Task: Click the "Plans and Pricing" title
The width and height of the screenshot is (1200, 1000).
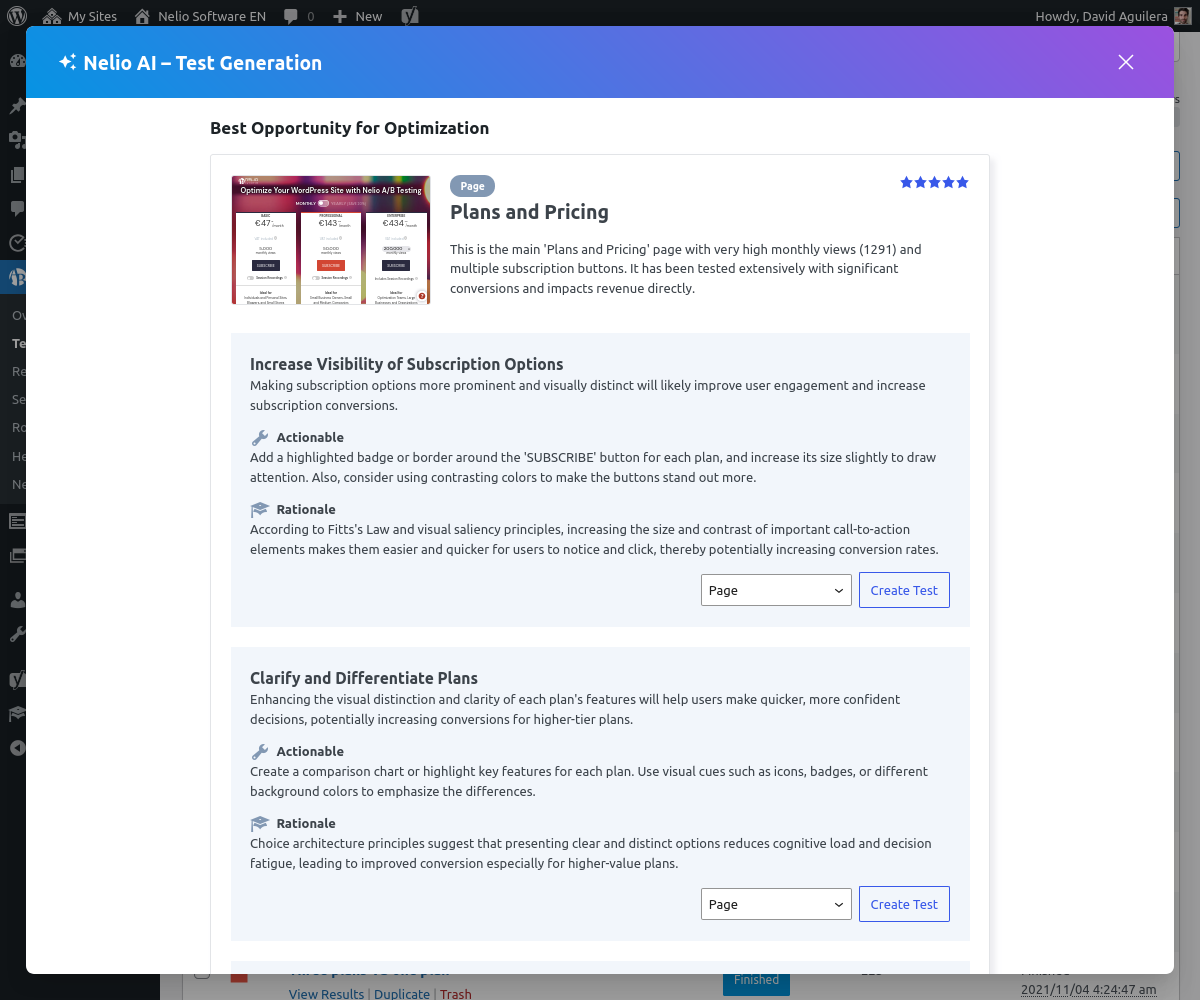Action: click(529, 212)
